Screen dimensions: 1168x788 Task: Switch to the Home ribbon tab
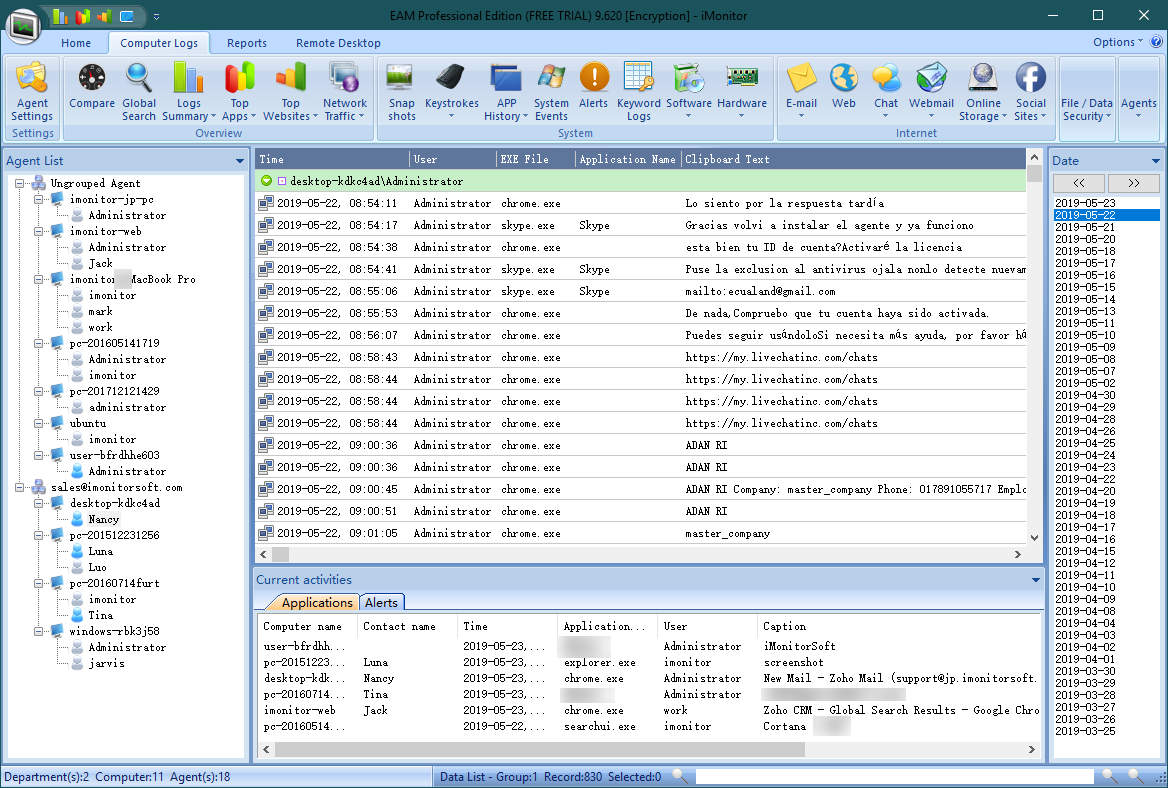76,43
